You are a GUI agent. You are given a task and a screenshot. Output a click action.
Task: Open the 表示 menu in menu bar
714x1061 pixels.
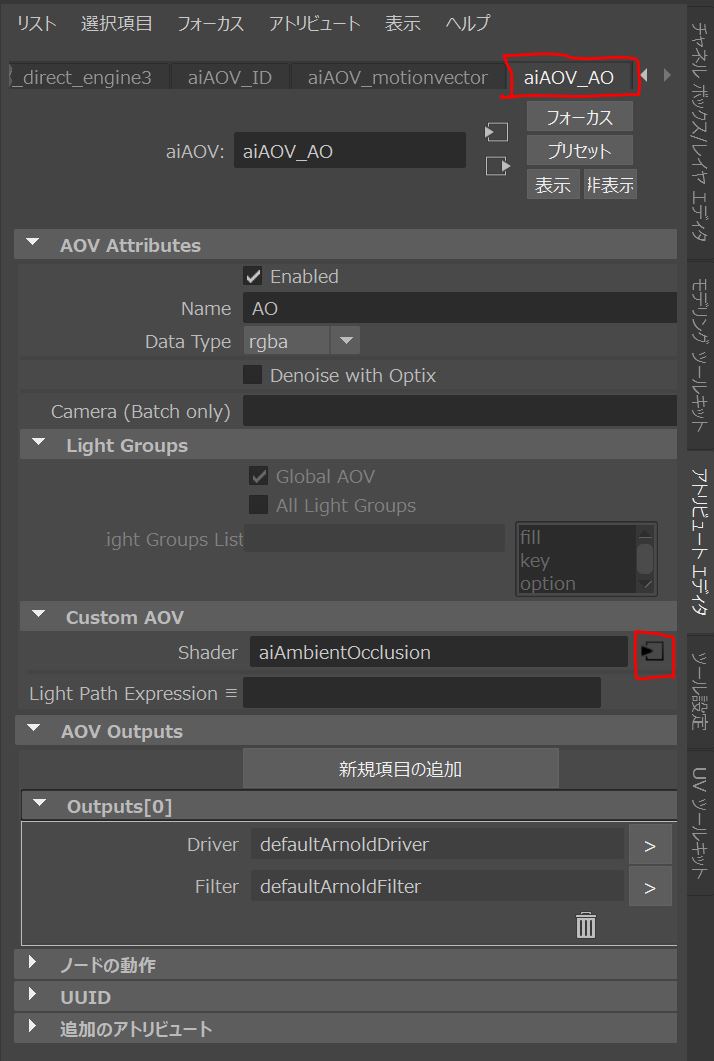(403, 24)
